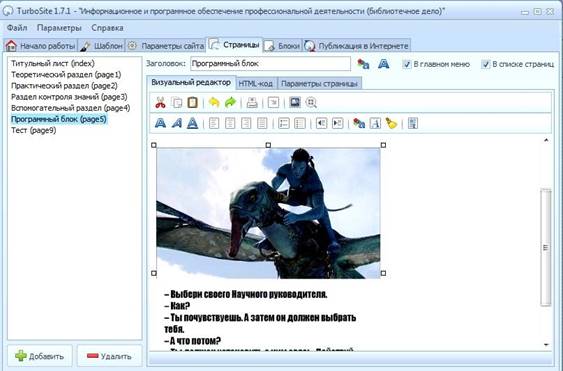563x371 pixels.
Task: Click the Cut scissors icon
Action: [160, 103]
